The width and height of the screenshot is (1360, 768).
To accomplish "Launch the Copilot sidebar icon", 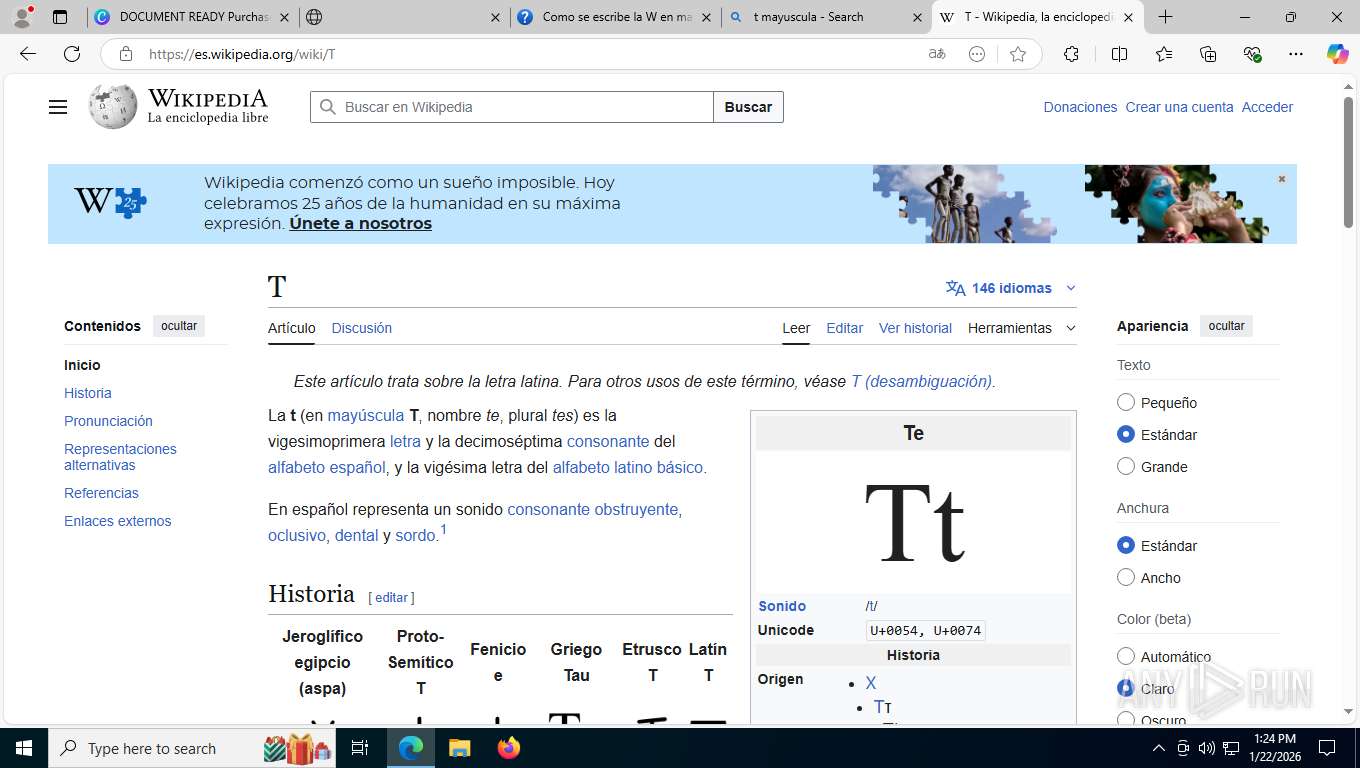I will point(1338,54).
